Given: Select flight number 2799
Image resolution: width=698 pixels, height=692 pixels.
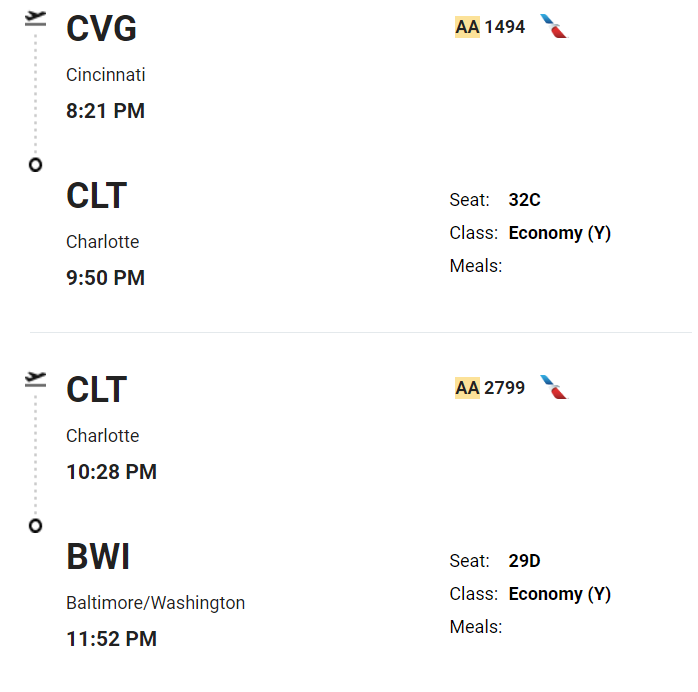Looking at the screenshot, I should point(505,387).
